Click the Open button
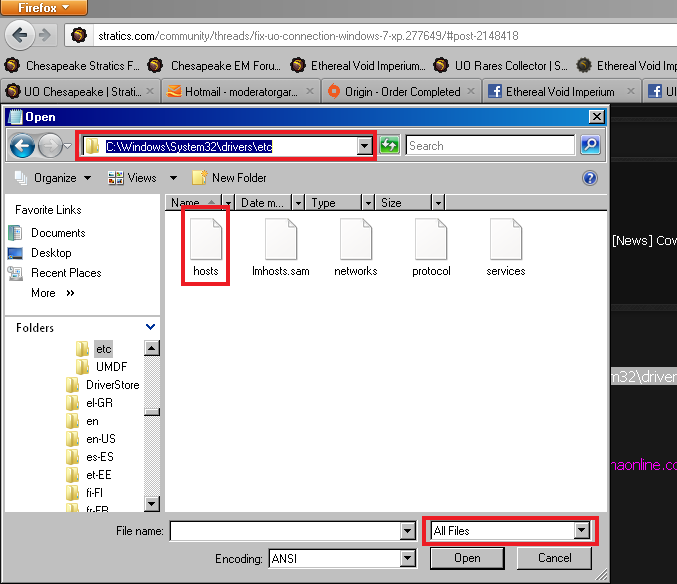Image resolution: width=677 pixels, height=584 pixels. [x=467, y=558]
